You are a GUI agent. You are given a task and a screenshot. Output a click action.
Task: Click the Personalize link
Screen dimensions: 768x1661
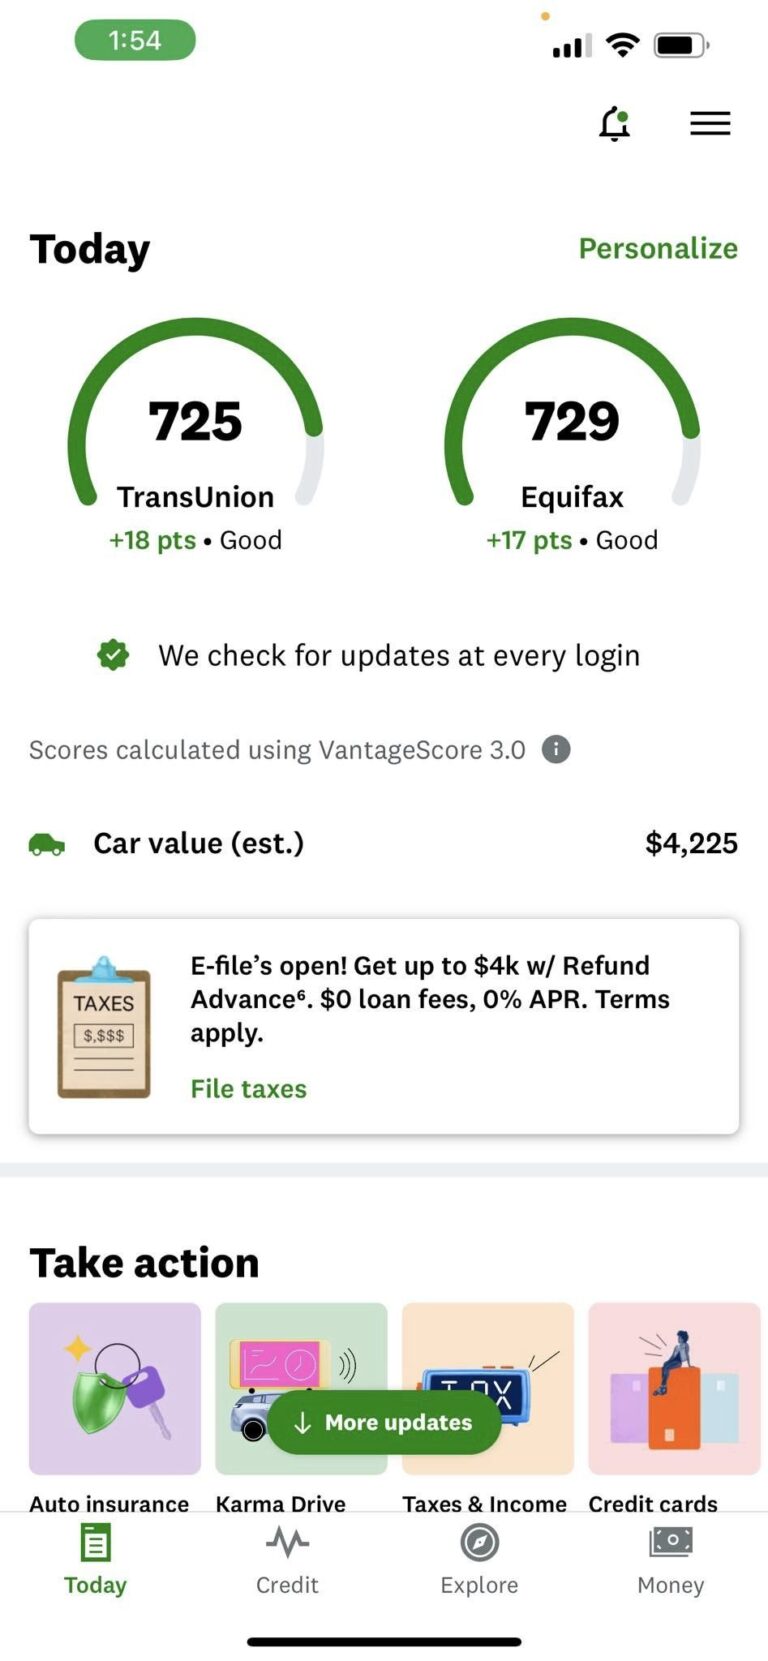coord(658,248)
